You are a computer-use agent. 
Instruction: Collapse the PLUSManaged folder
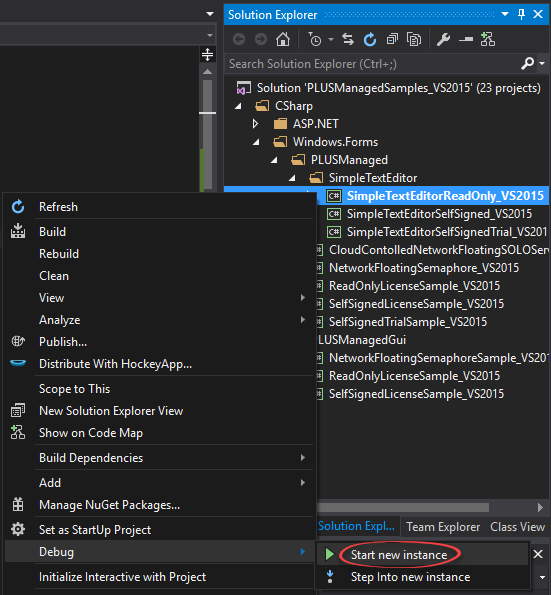point(274,160)
